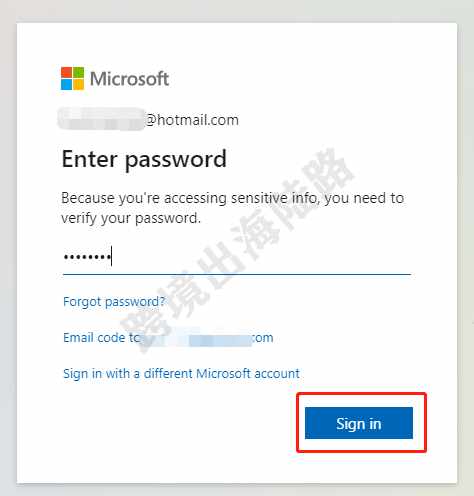The image size is (474, 496).
Task: Focus the password input field
Action: [237, 257]
